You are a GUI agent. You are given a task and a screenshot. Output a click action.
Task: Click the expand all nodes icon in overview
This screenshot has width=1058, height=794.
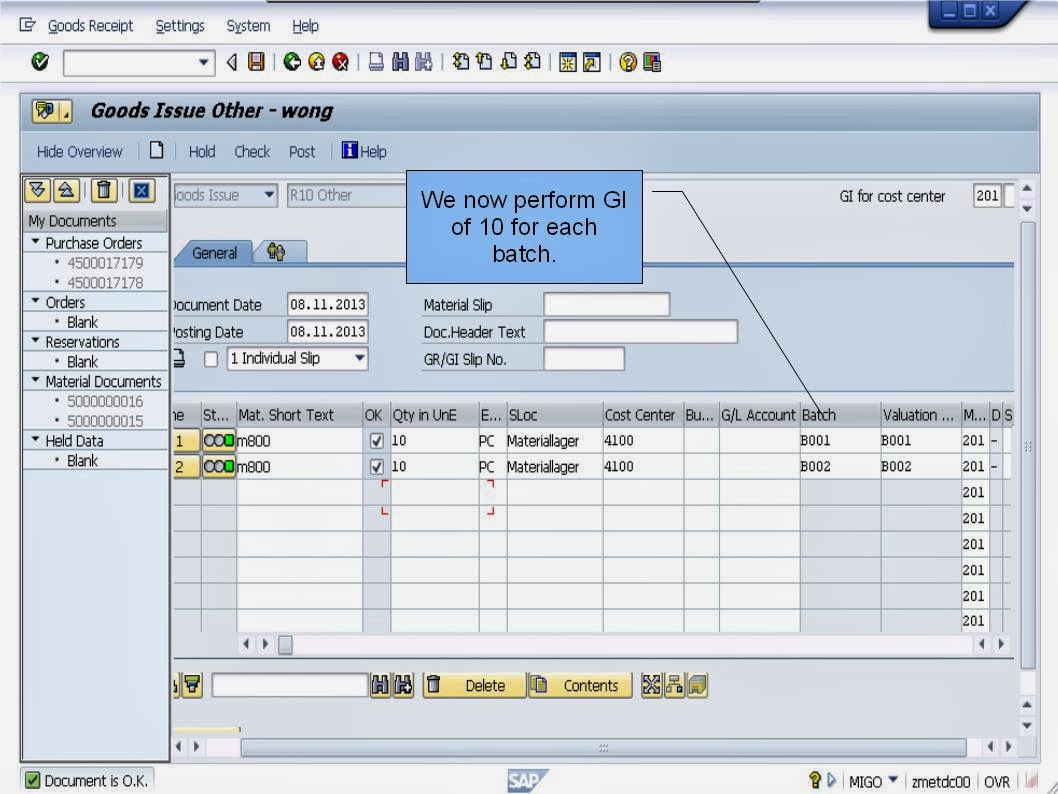tap(37, 191)
